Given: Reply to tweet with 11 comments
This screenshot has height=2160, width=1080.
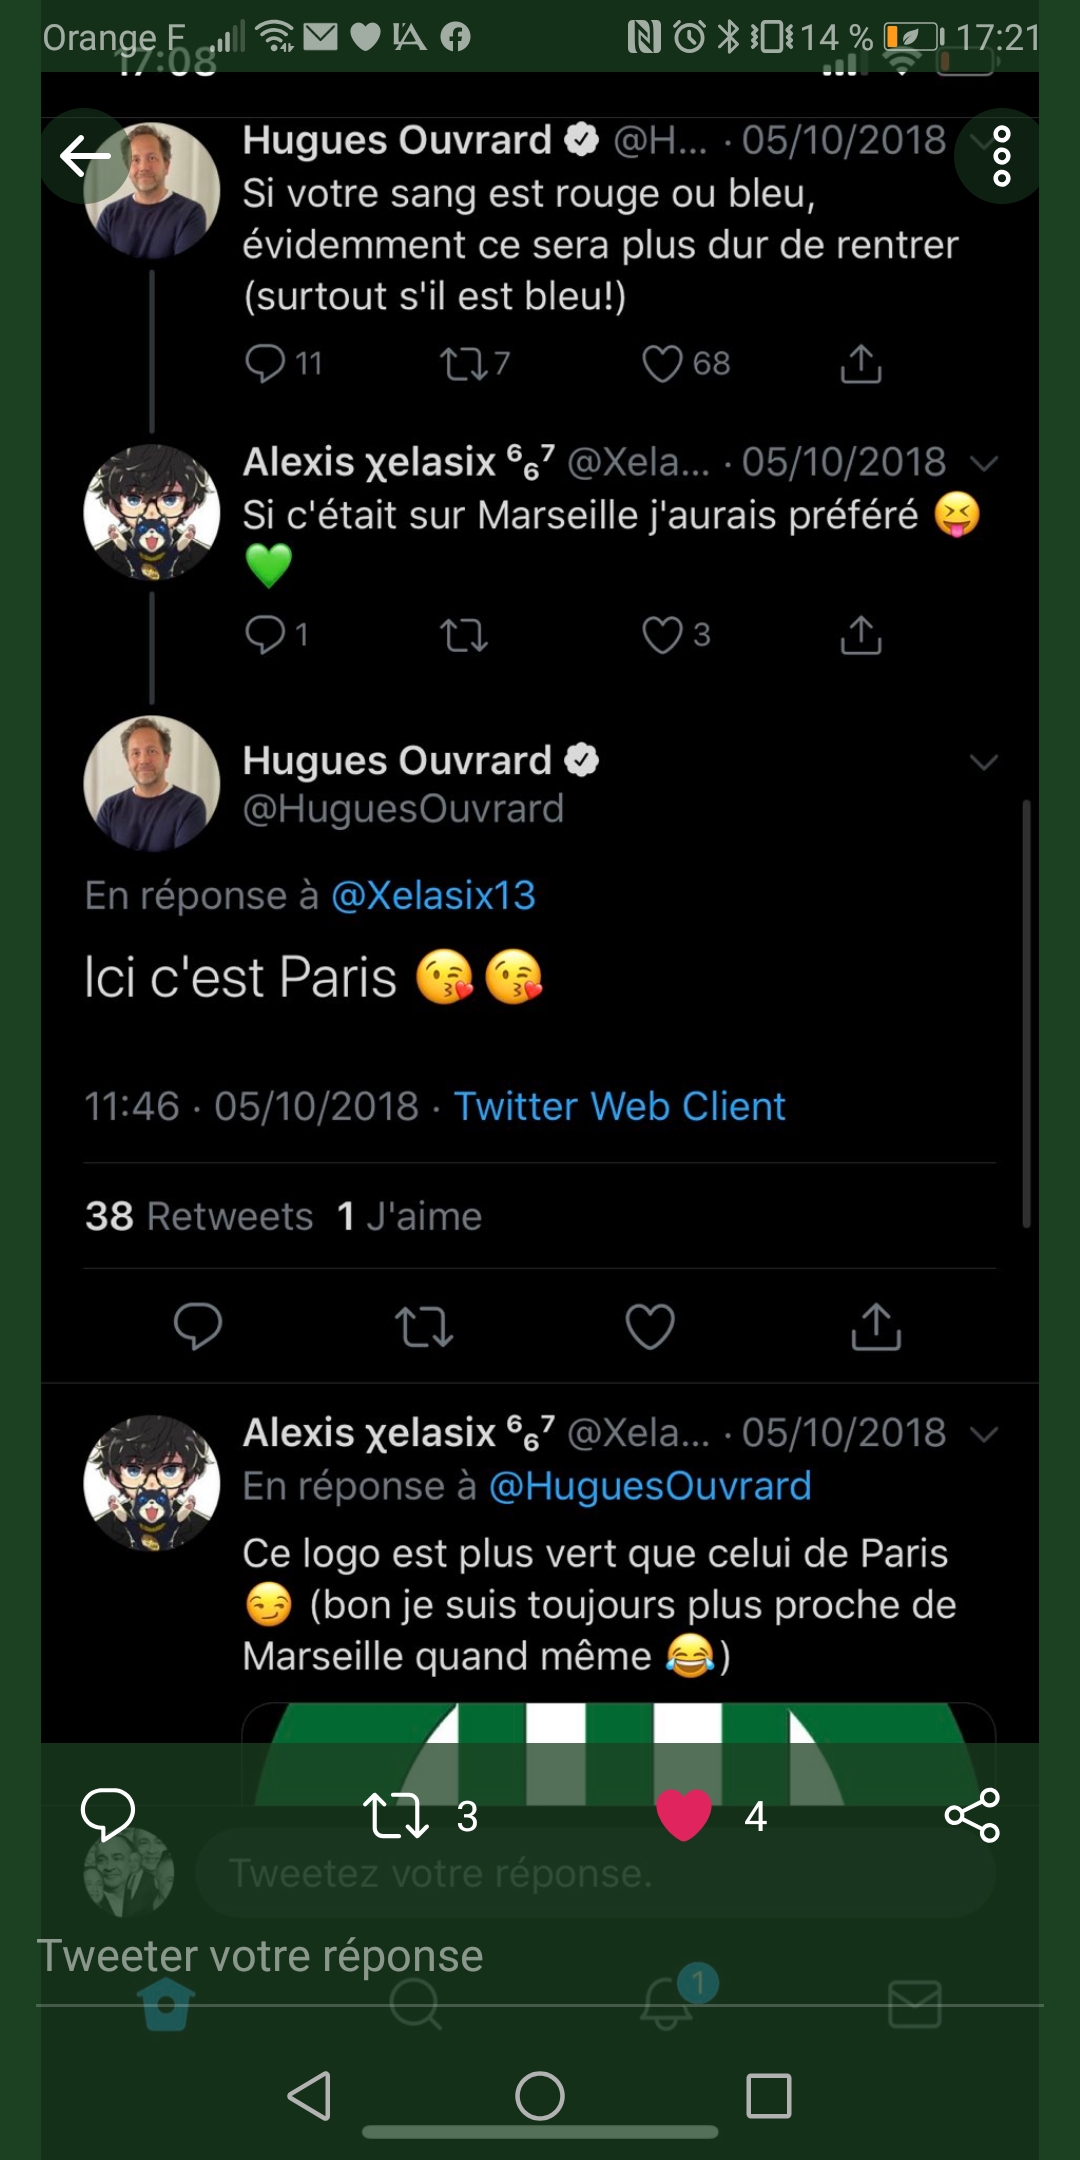Looking at the screenshot, I should point(266,364).
